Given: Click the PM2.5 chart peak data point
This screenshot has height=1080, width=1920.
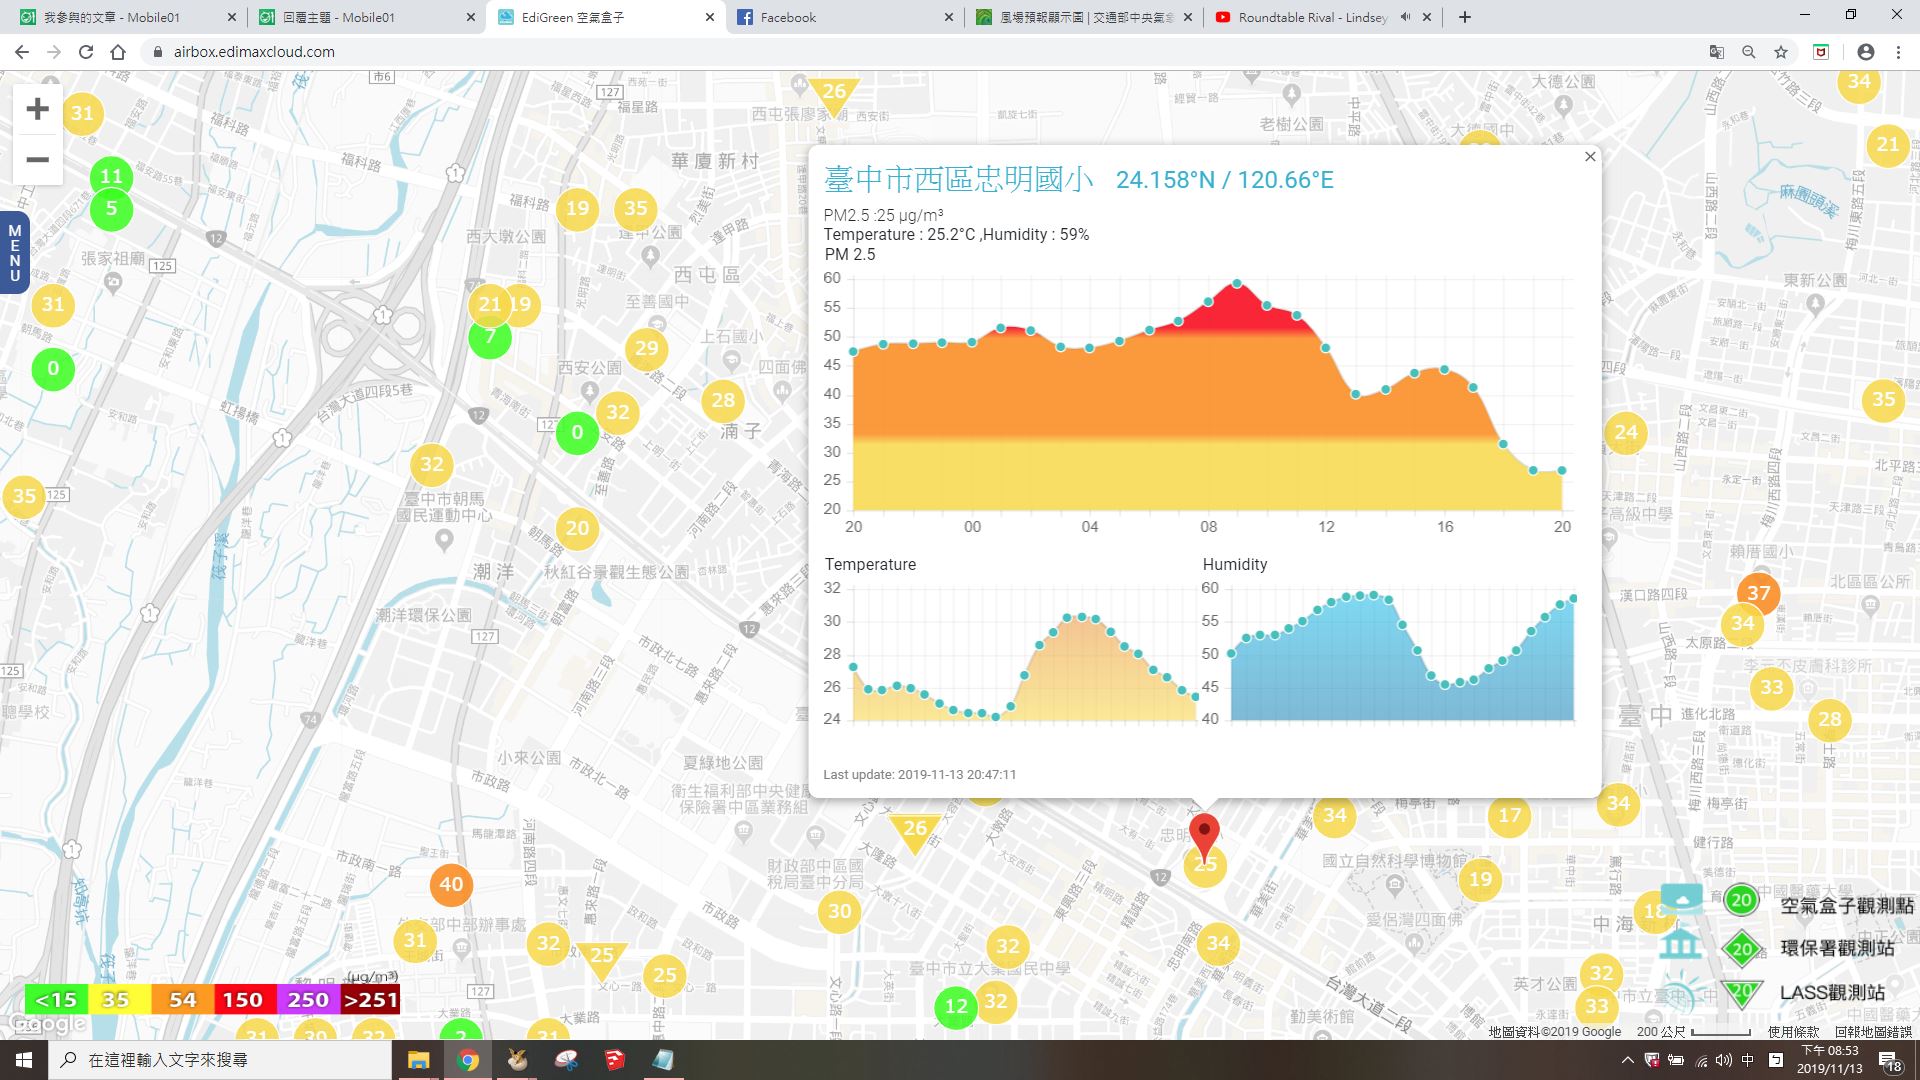Looking at the screenshot, I should pyautogui.click(x=1237, y=284).
